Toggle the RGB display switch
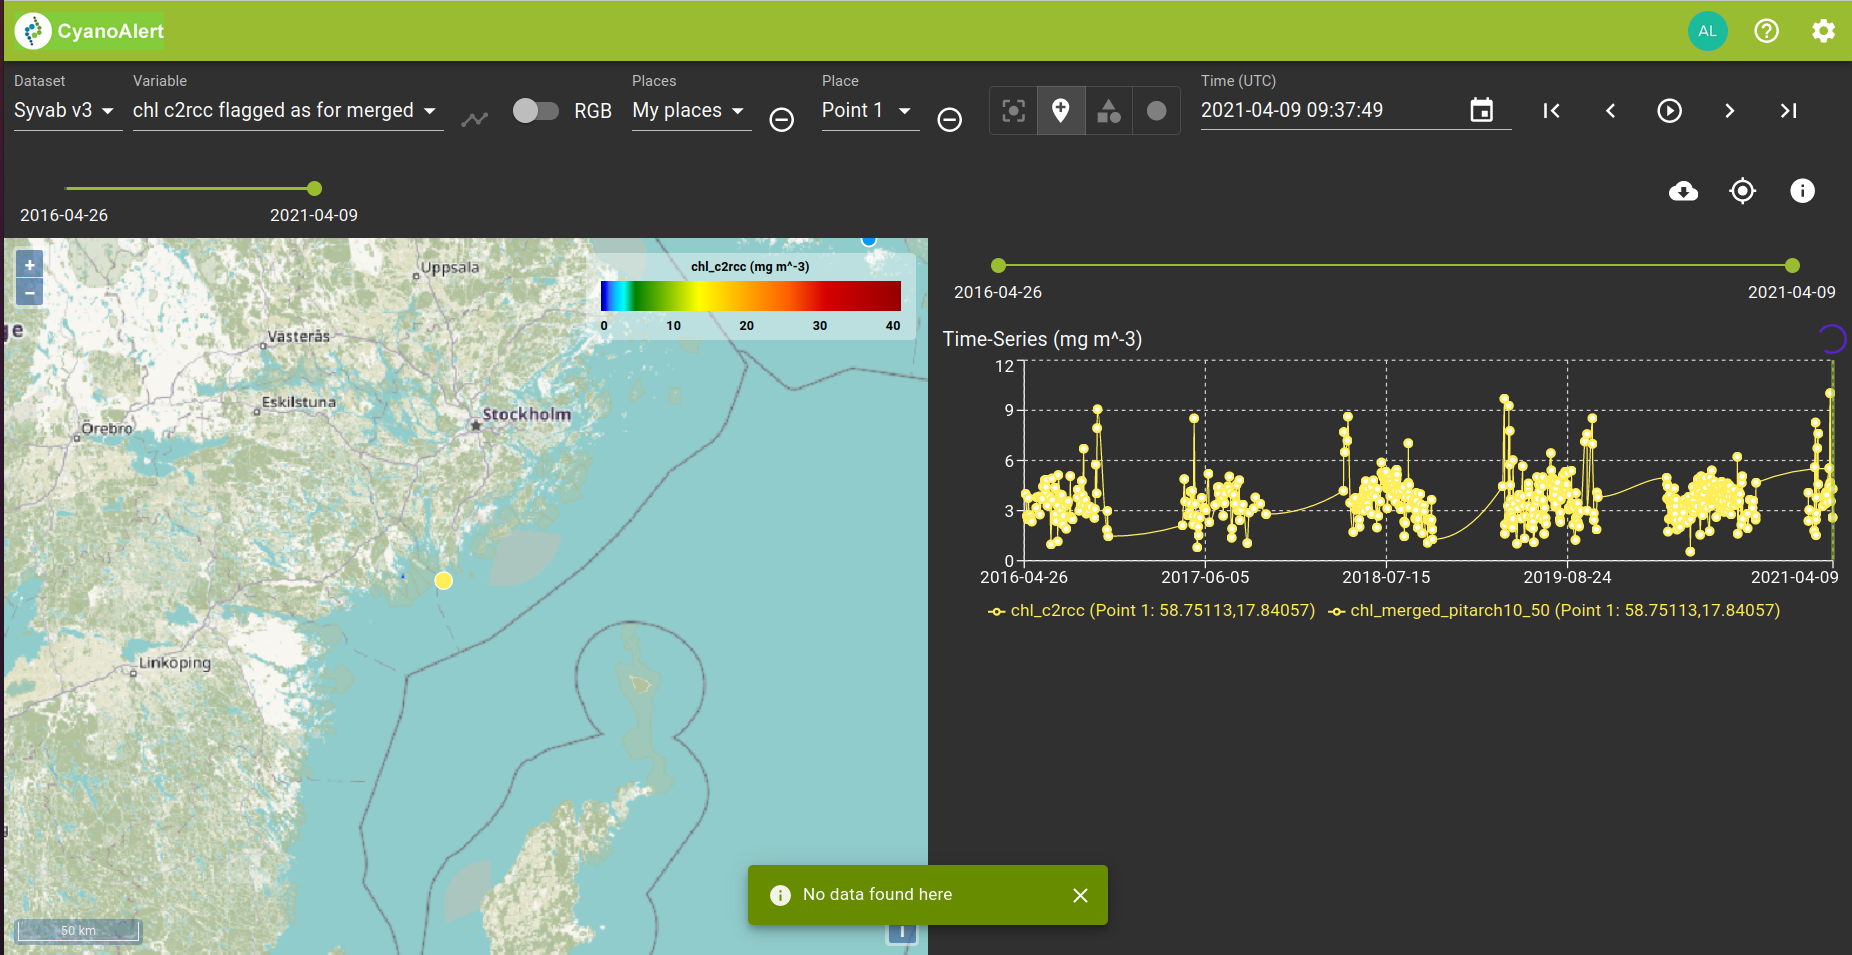The image size is (1852, 955). tap(536, 111)
